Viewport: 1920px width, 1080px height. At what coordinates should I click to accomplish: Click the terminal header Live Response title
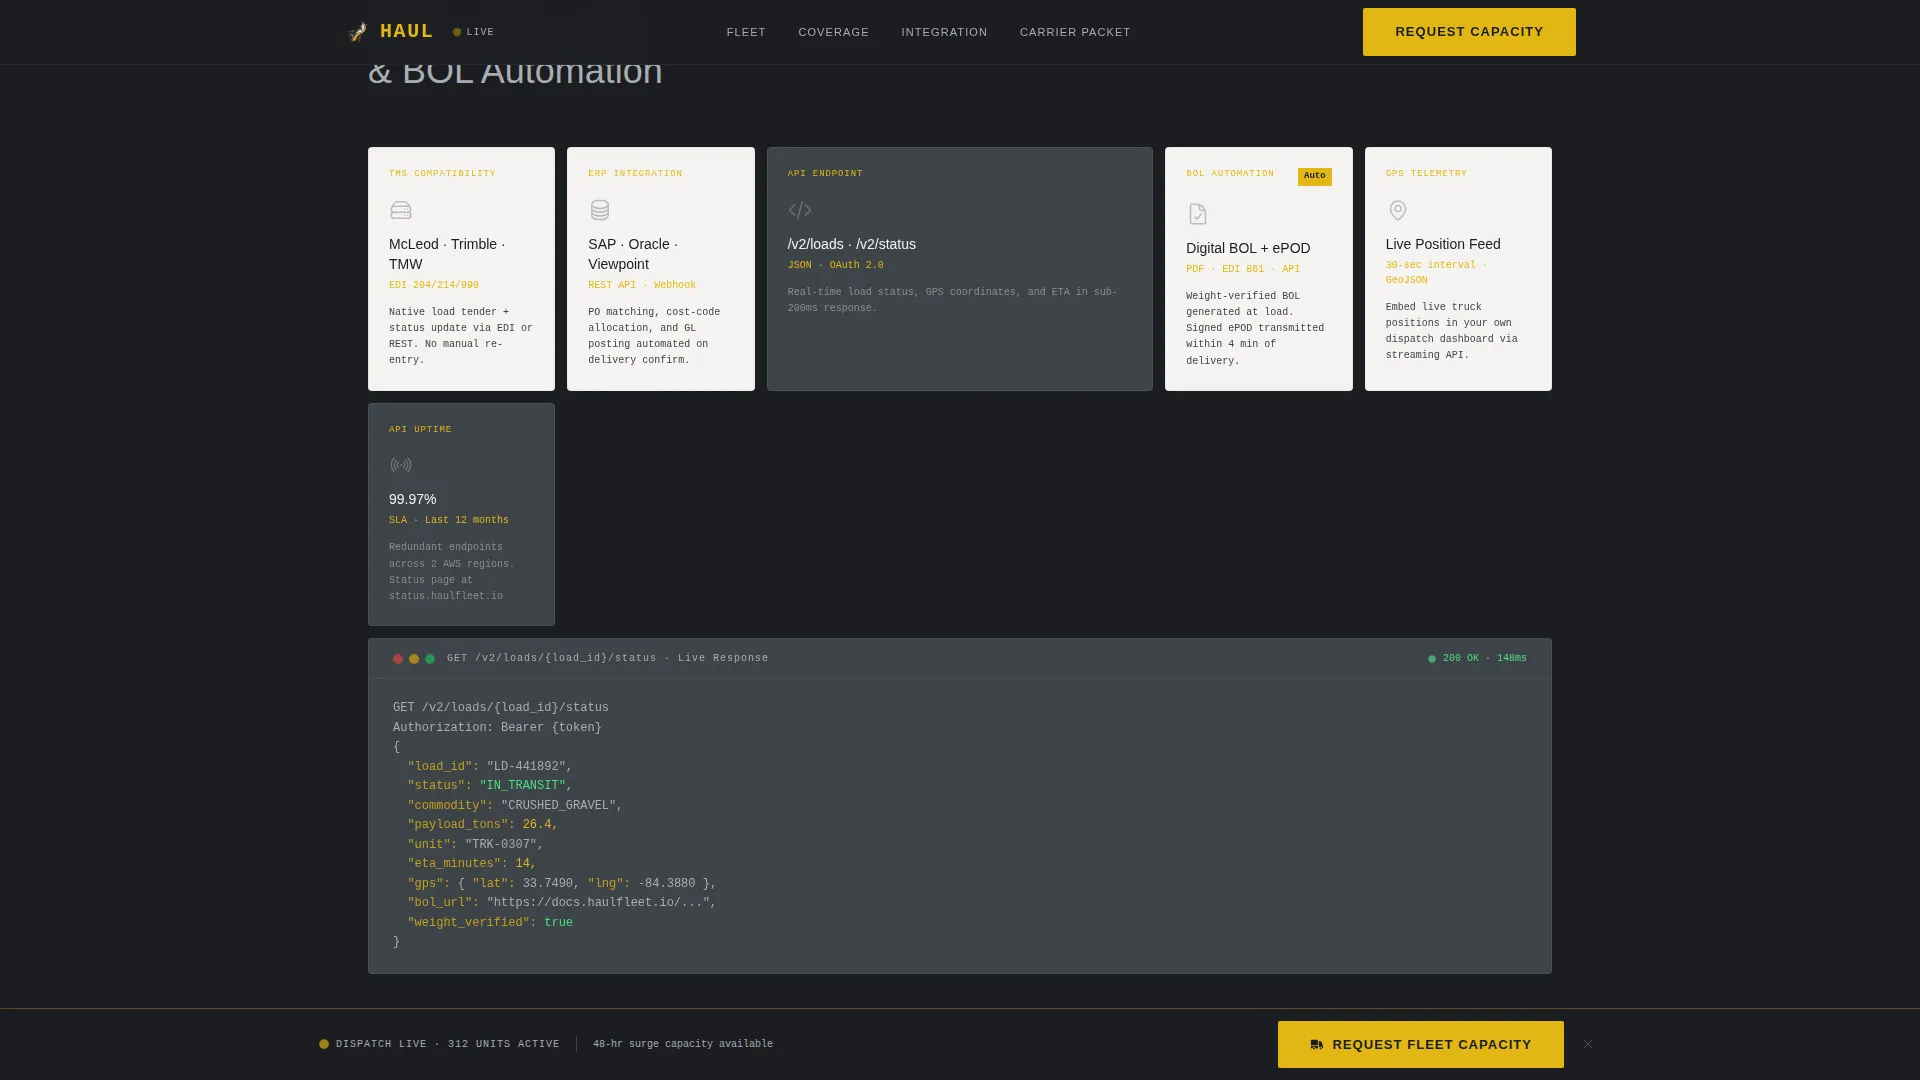[608, 658]
